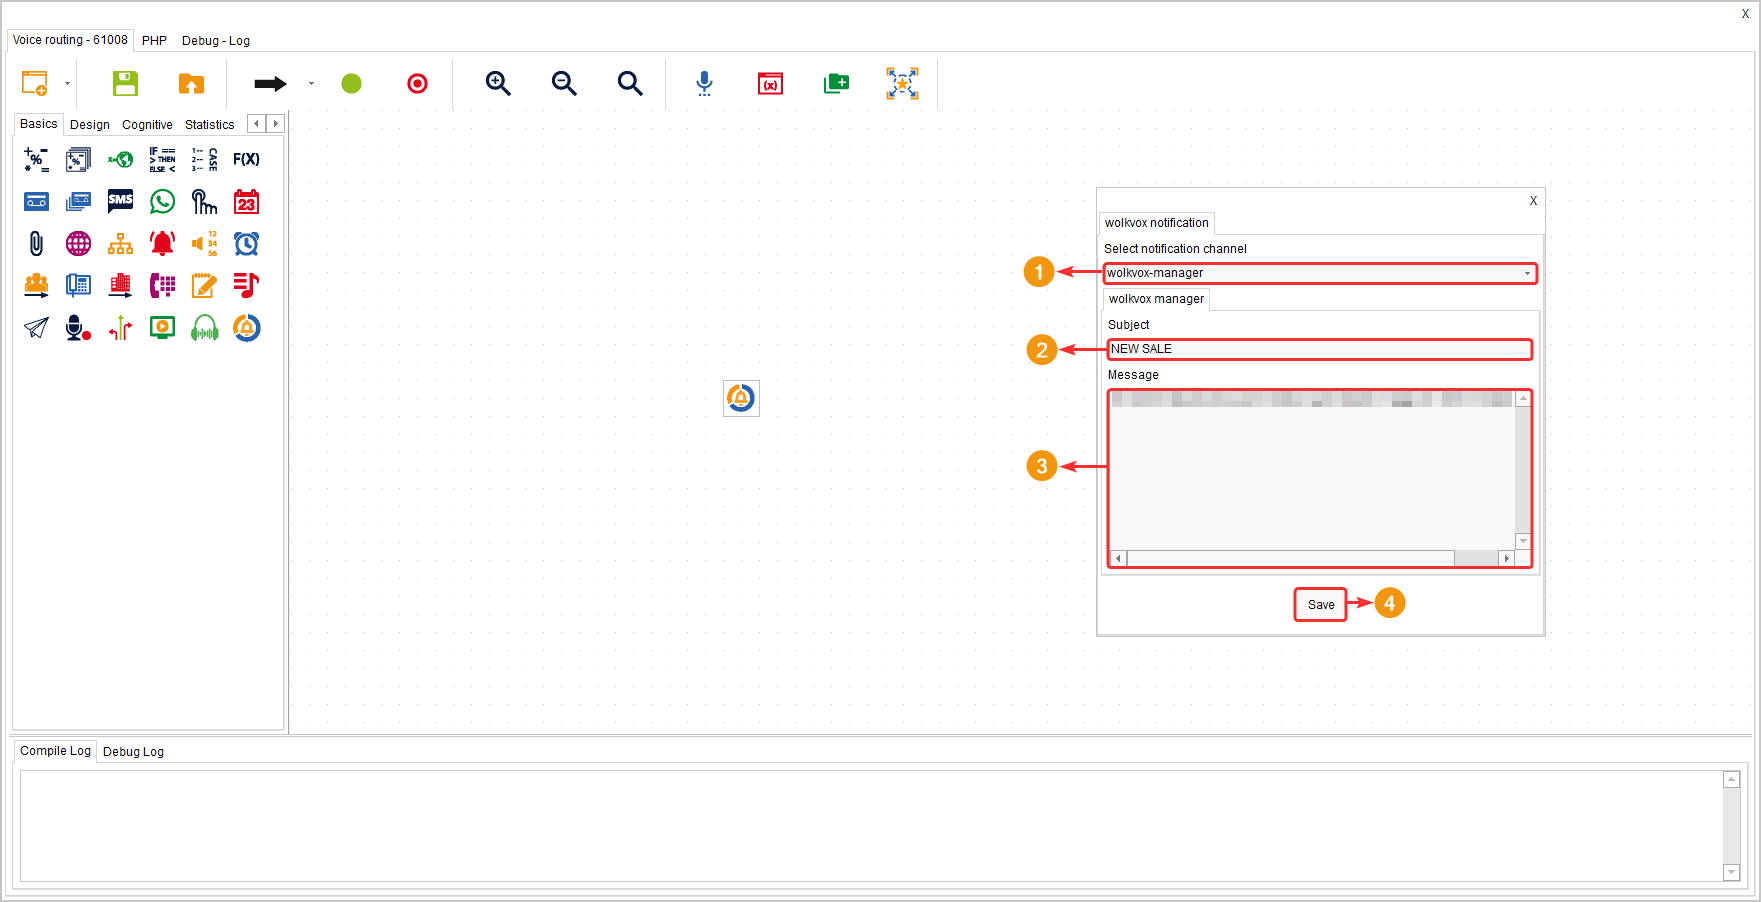Select the speaker numbers component
Image resolution: width=1761 pixels, height=902 pixels.
pos(204,243)
